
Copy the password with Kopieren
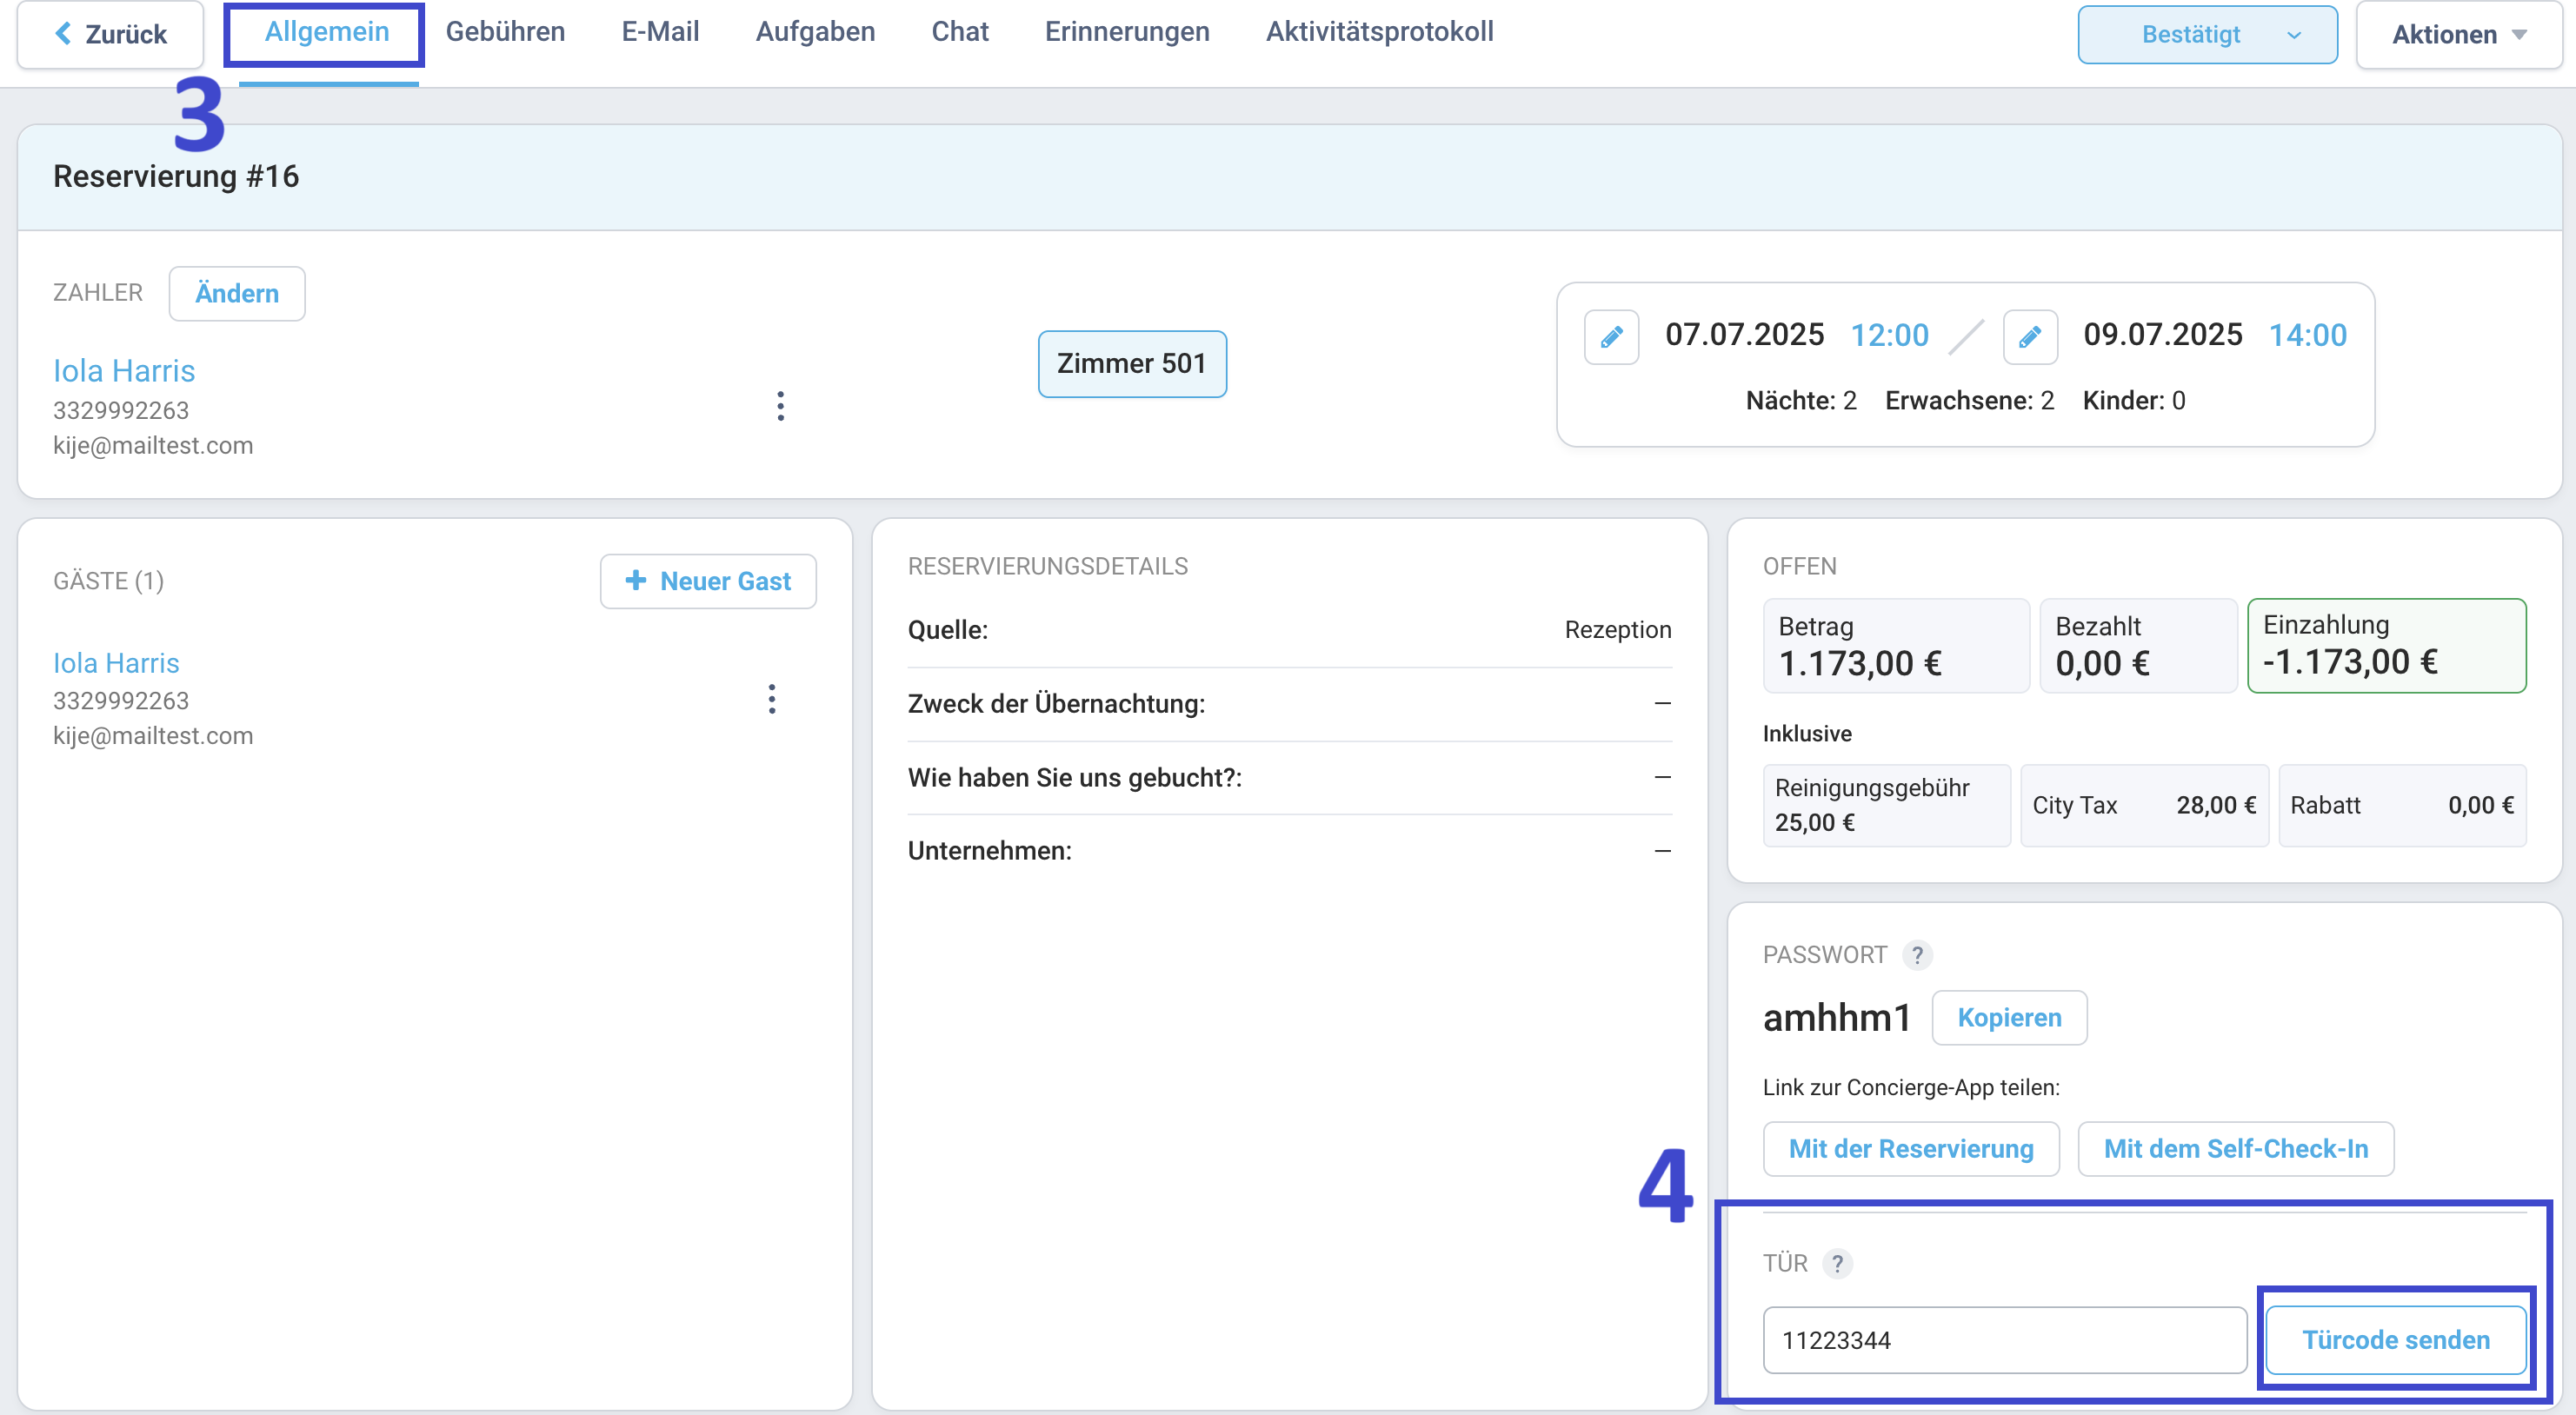pyautogui.click(x=2009, y=1018)
